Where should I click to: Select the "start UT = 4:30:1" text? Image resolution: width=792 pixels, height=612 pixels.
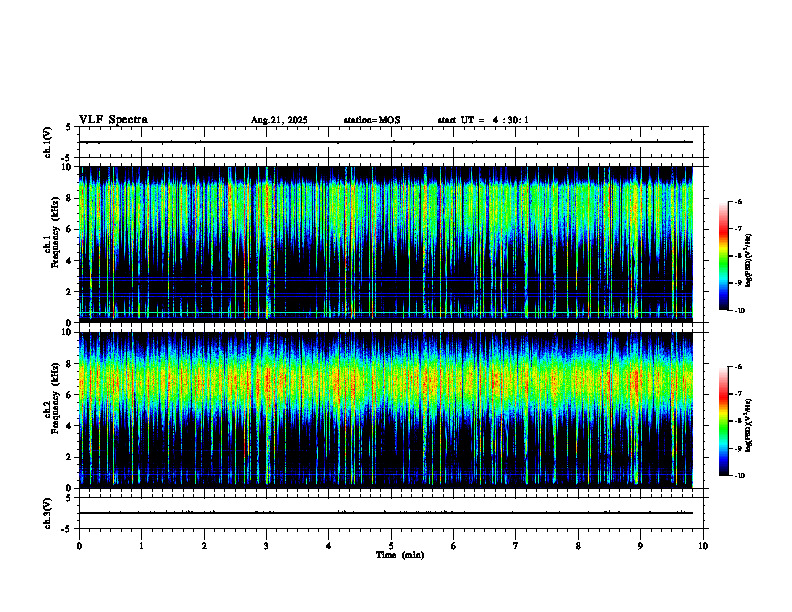[483, 120]
